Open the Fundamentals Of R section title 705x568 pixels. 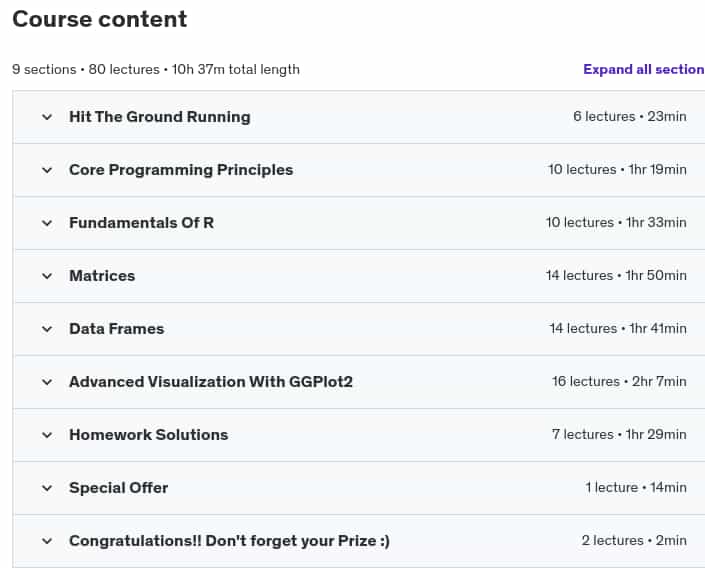click(141, 223)
